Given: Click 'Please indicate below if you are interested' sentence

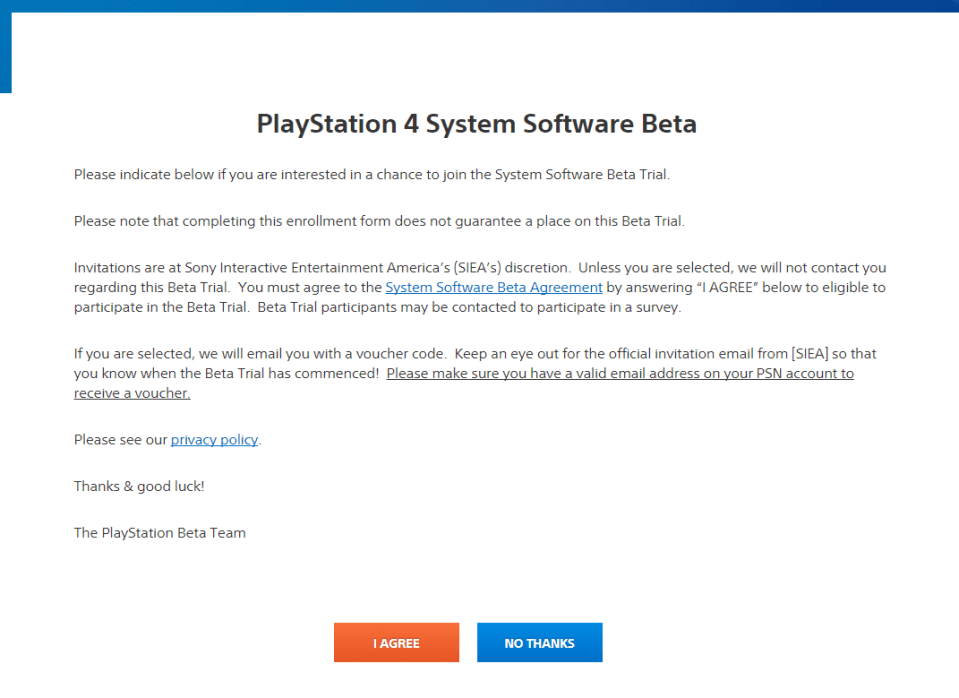Looking at the screenshot, I should (x=372, y=175).
